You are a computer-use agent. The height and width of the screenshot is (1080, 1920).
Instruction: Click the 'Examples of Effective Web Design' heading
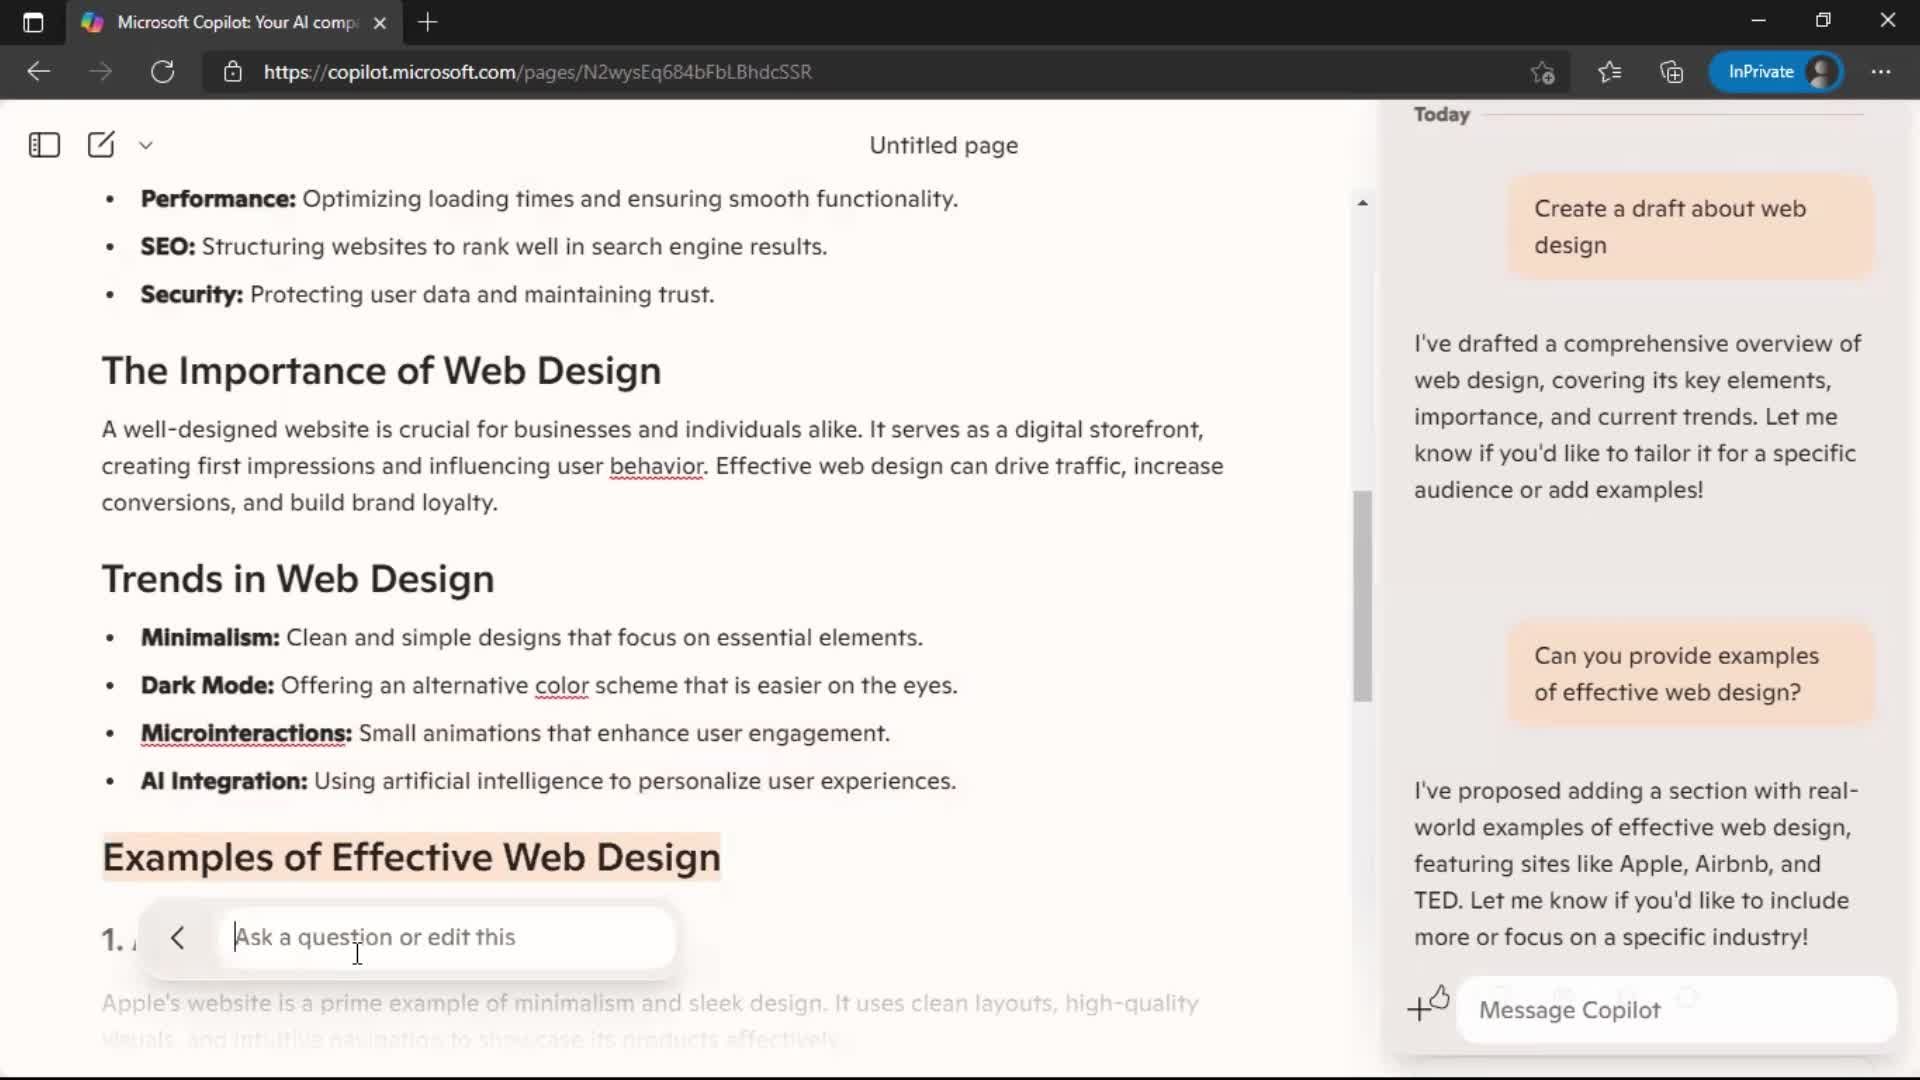coord(411,858)
